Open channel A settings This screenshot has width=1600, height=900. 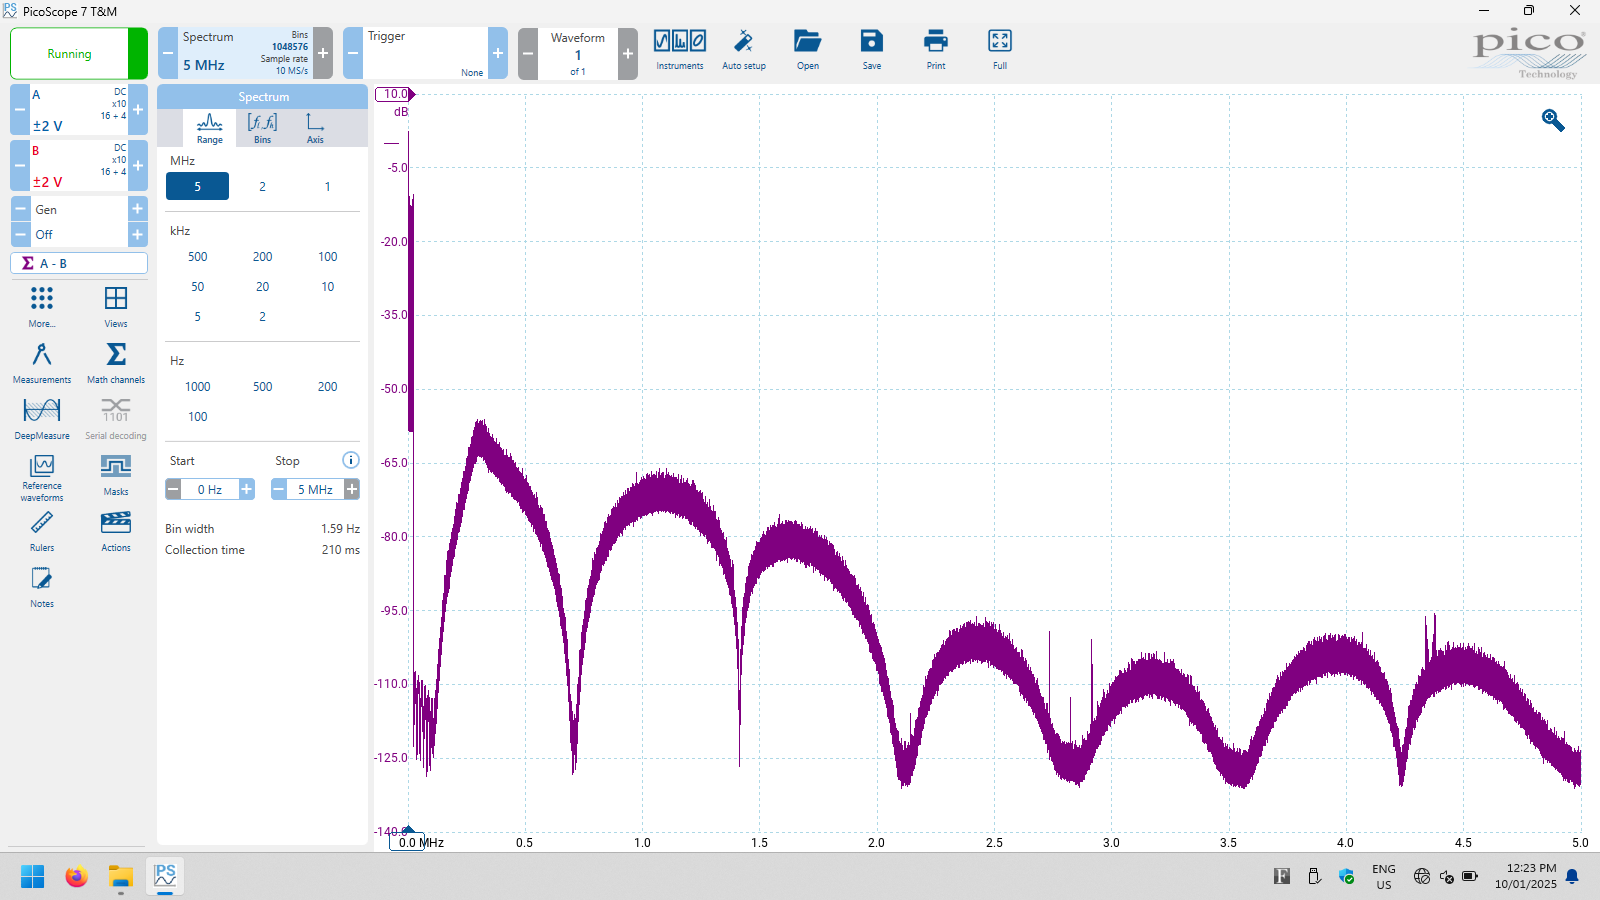click(79, 109)
